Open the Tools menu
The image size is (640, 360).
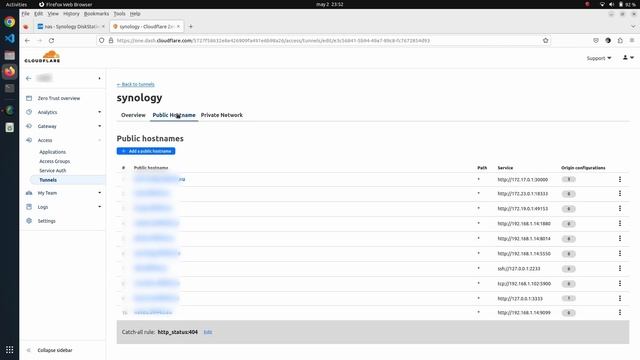(x=119, y=13)
